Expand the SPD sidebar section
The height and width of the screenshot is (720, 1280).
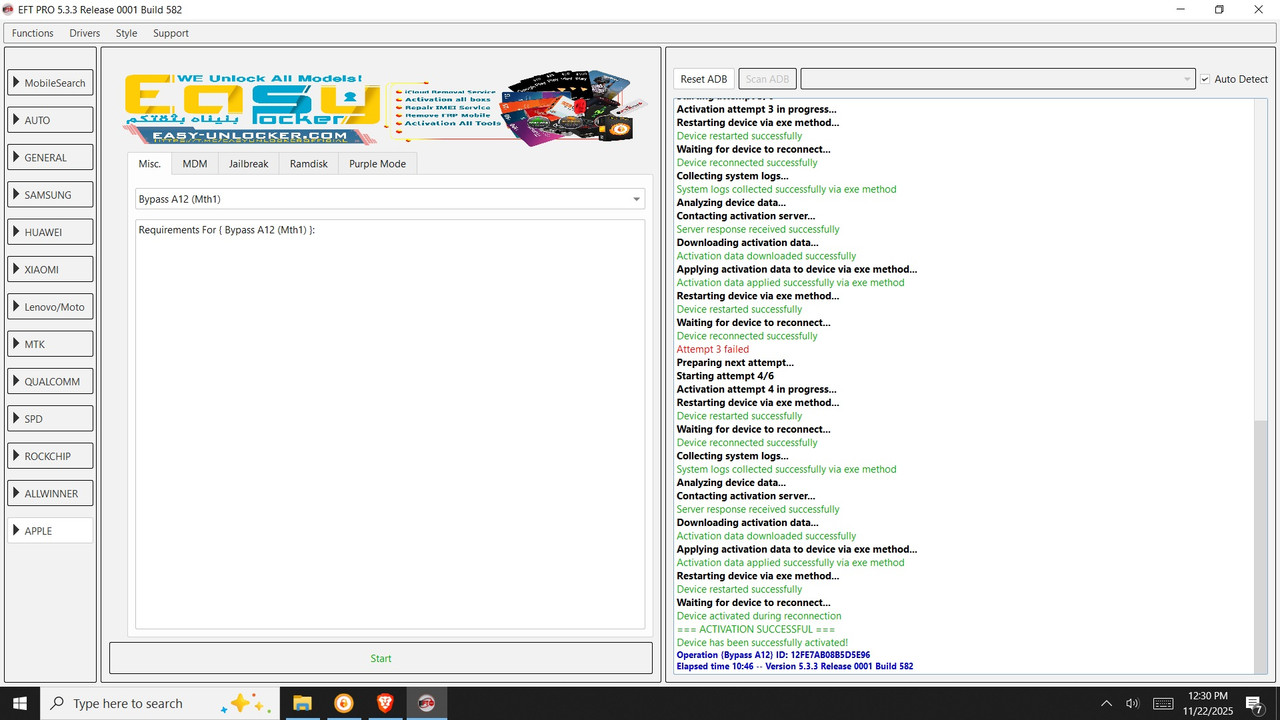[x=51, y=419]
